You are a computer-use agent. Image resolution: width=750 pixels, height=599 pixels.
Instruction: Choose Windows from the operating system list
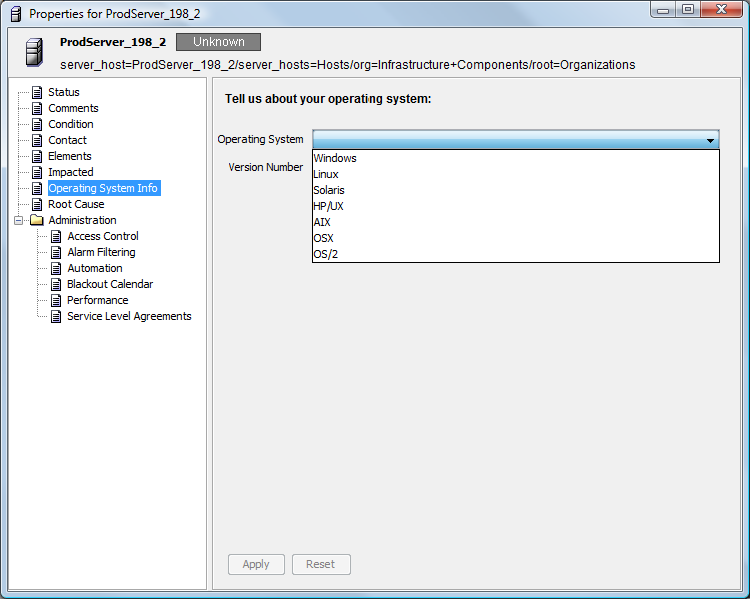click(516, 158)
